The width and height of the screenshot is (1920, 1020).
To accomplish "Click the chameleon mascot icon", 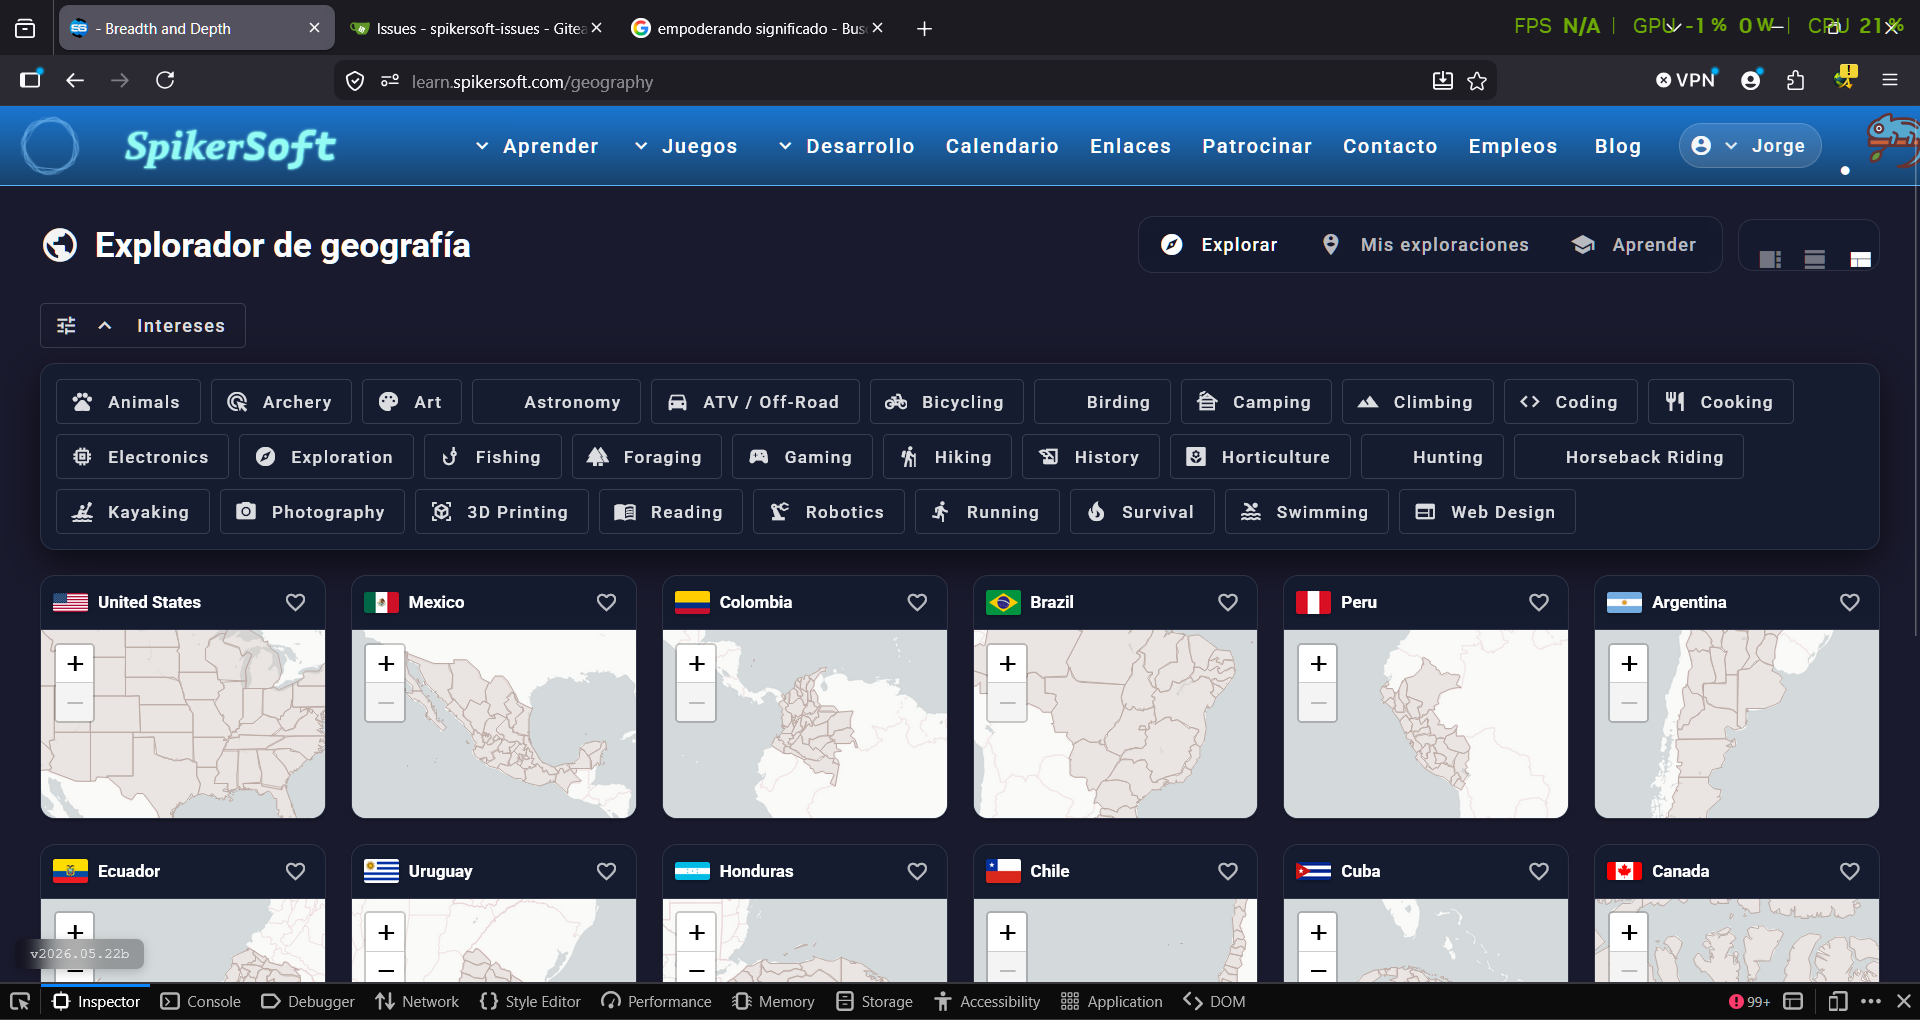I will (1892, 140).
